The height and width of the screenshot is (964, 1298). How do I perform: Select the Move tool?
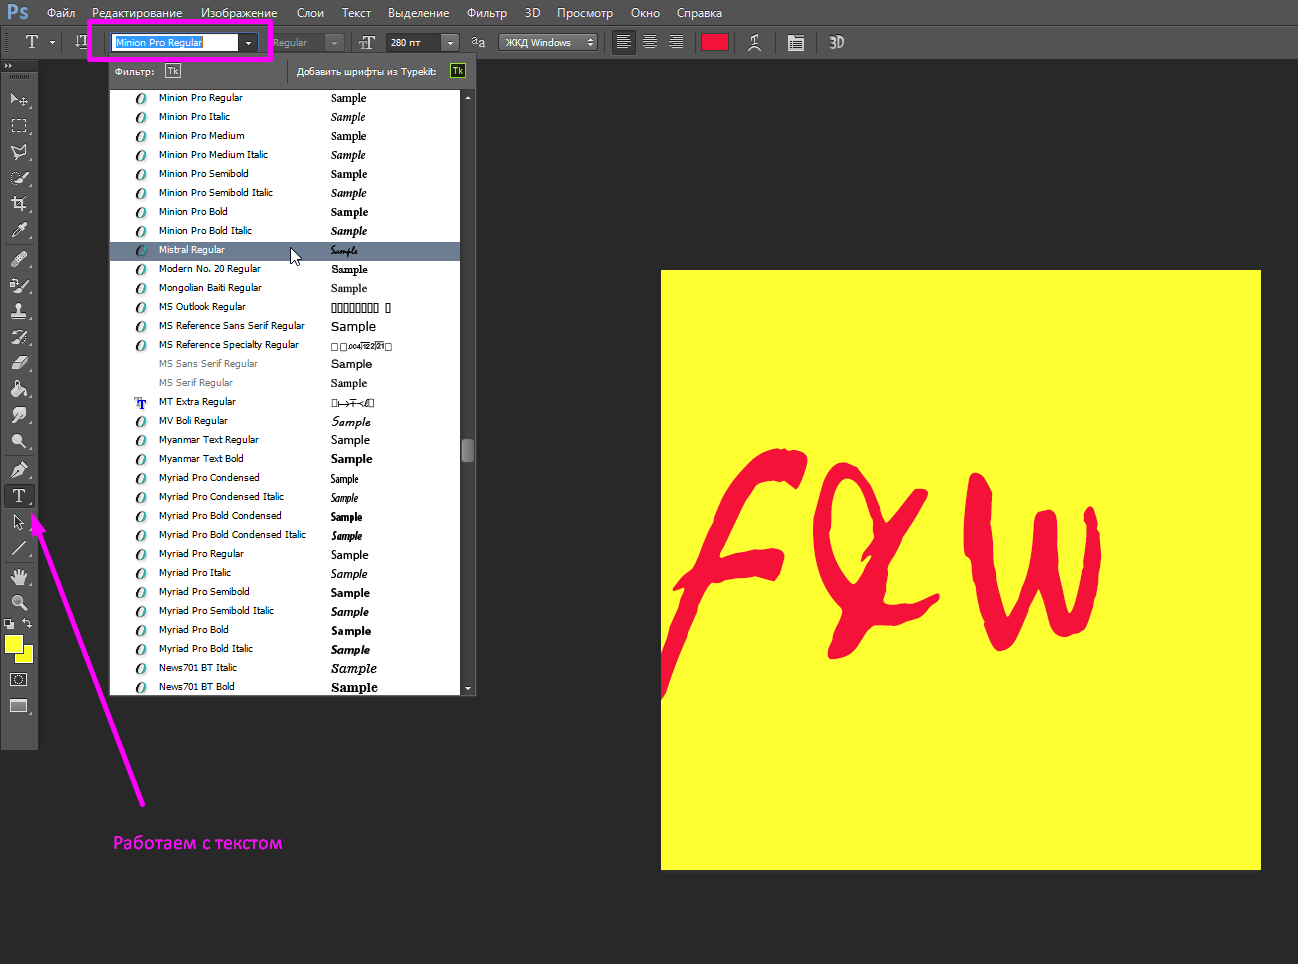pos(19,100)
